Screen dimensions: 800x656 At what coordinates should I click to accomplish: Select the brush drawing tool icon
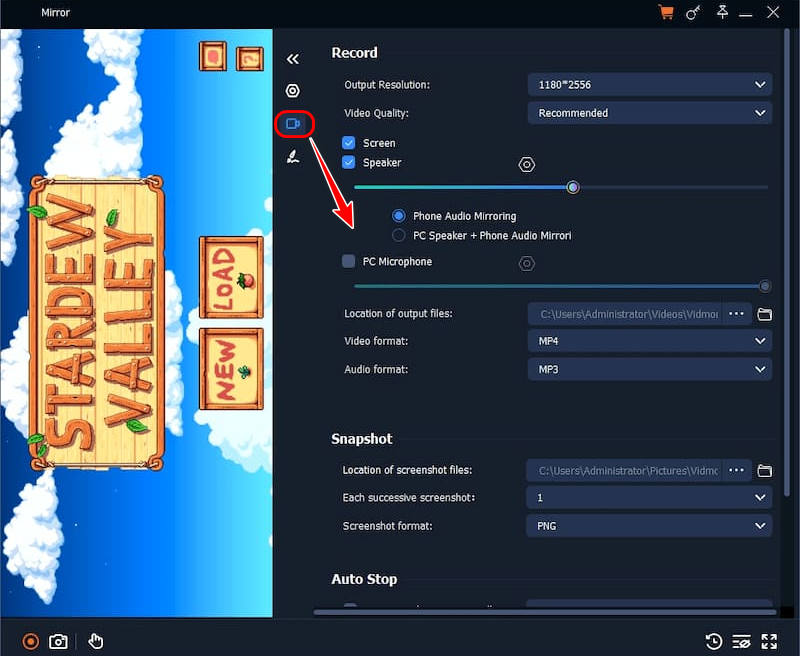pyautogui.click(x=293, y=158)
